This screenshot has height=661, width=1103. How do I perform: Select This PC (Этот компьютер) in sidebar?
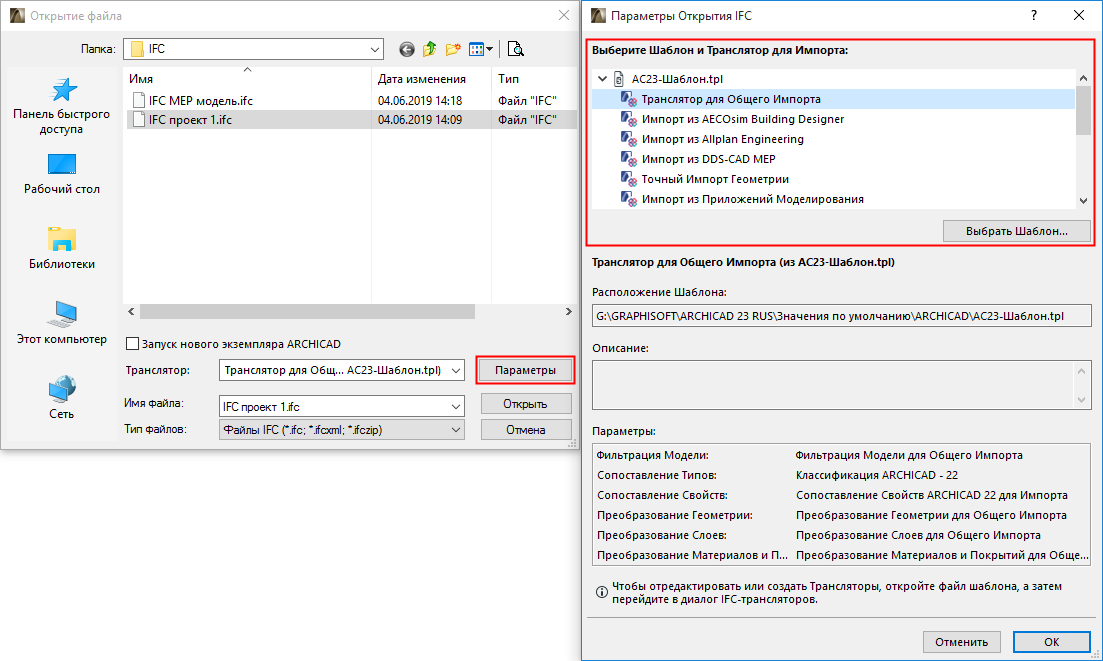click(62, 323)
